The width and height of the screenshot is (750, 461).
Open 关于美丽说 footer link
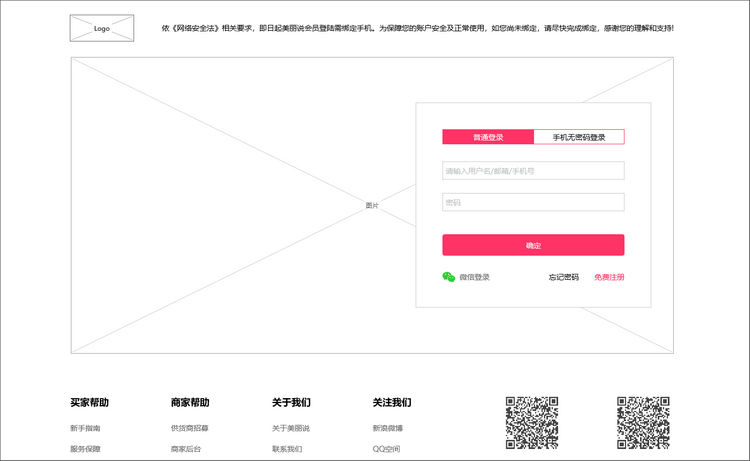tap(291, 428)
